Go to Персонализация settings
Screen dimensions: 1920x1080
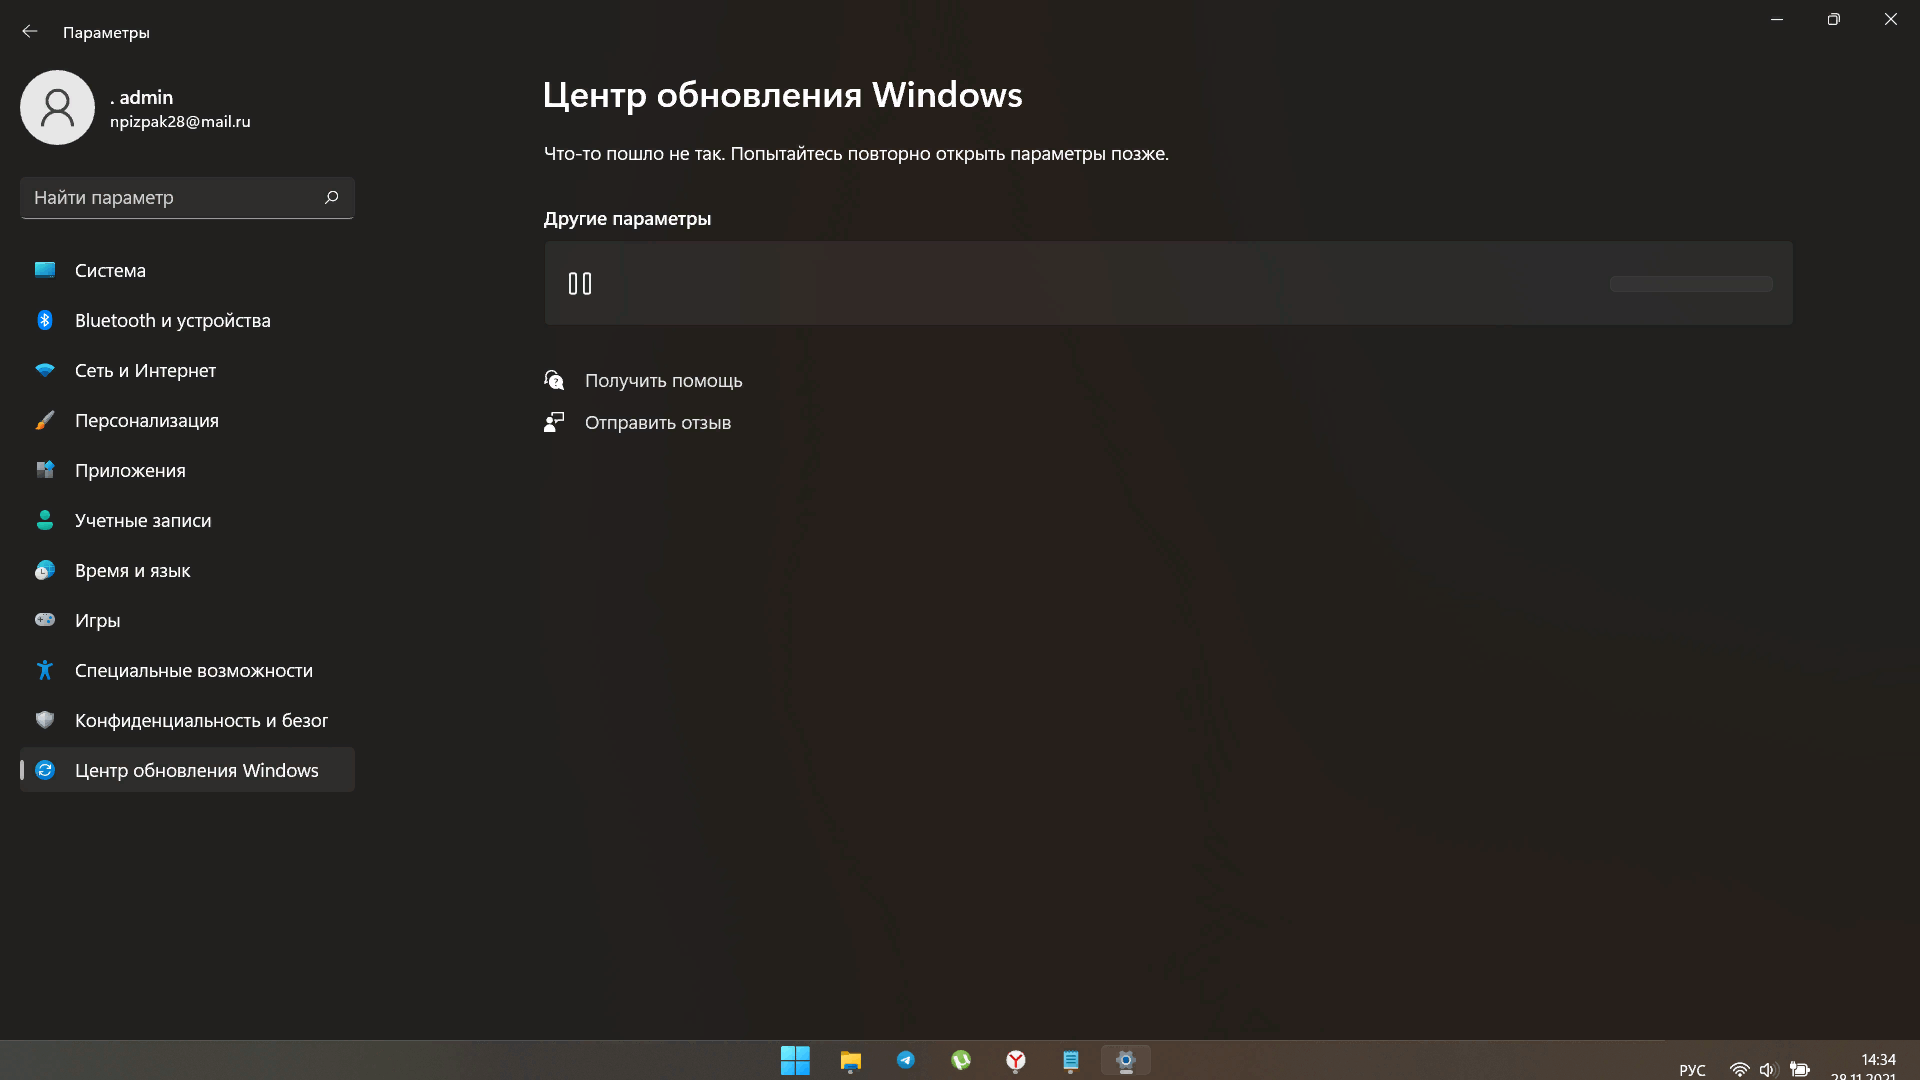(x=187, y=420)
